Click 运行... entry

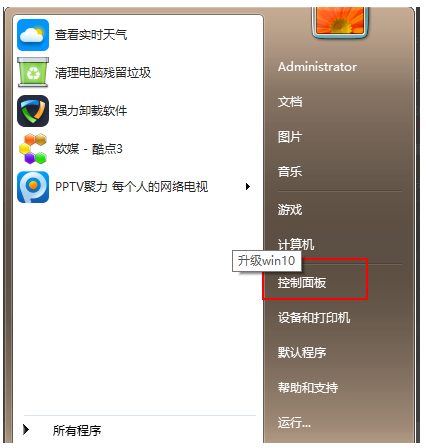tap(294, 422)
